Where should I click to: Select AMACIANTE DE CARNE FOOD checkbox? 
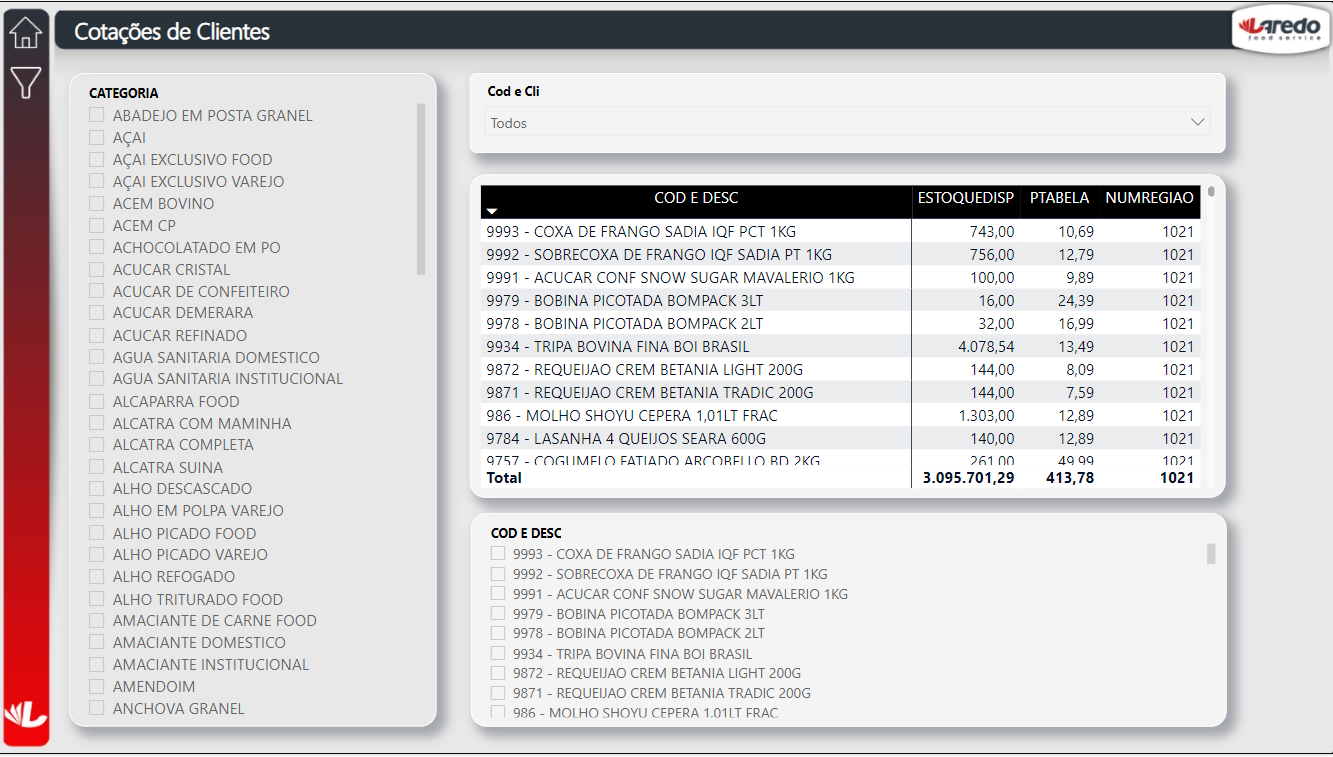tap(97, 620)
